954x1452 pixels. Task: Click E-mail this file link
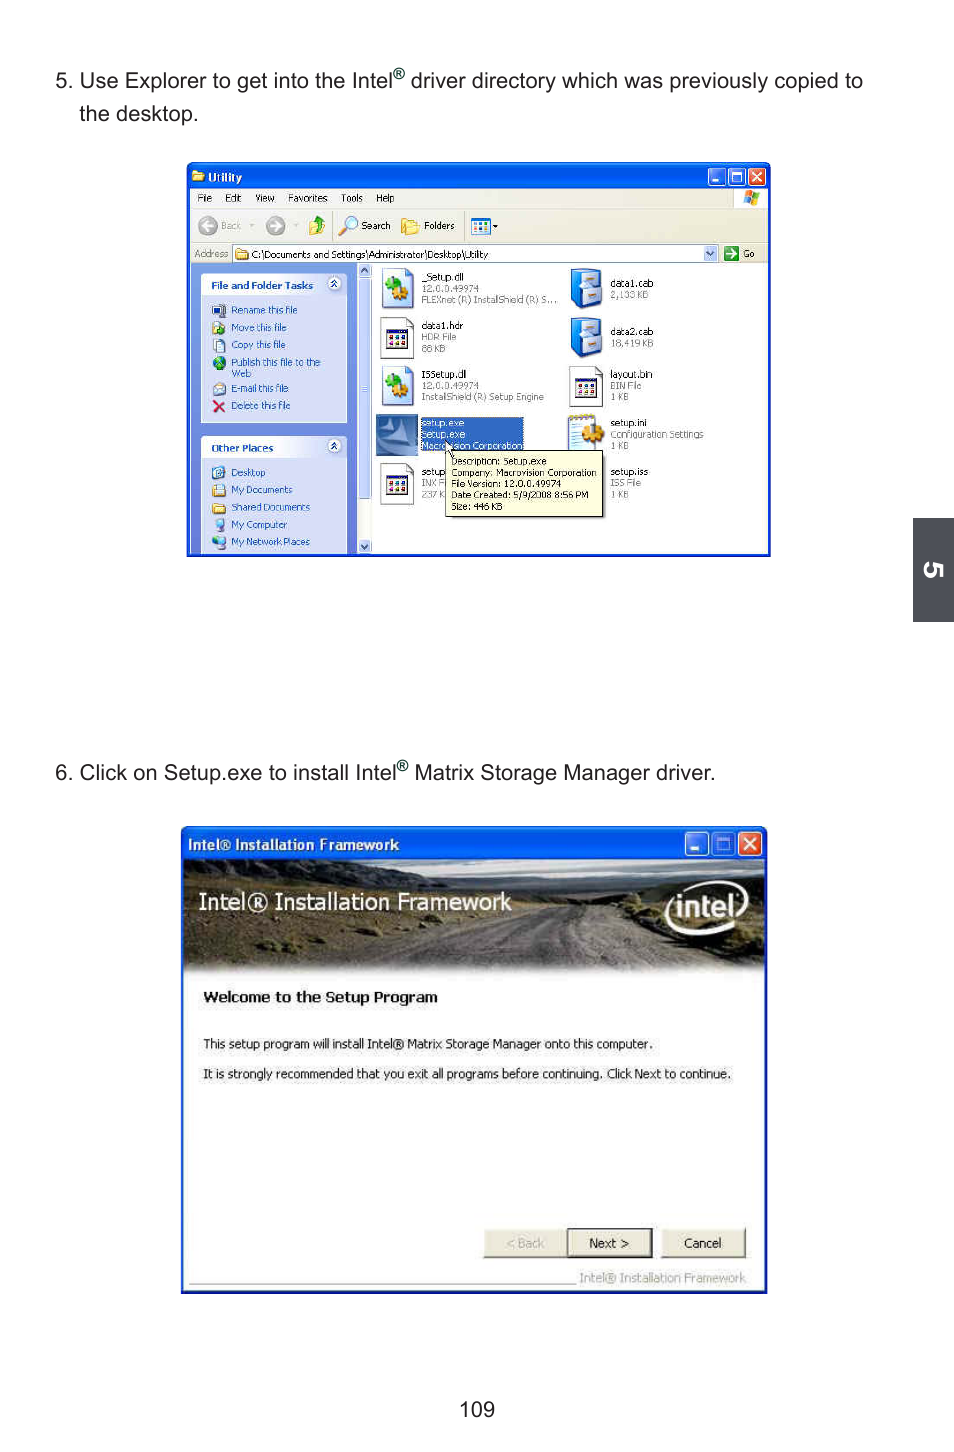260,389
